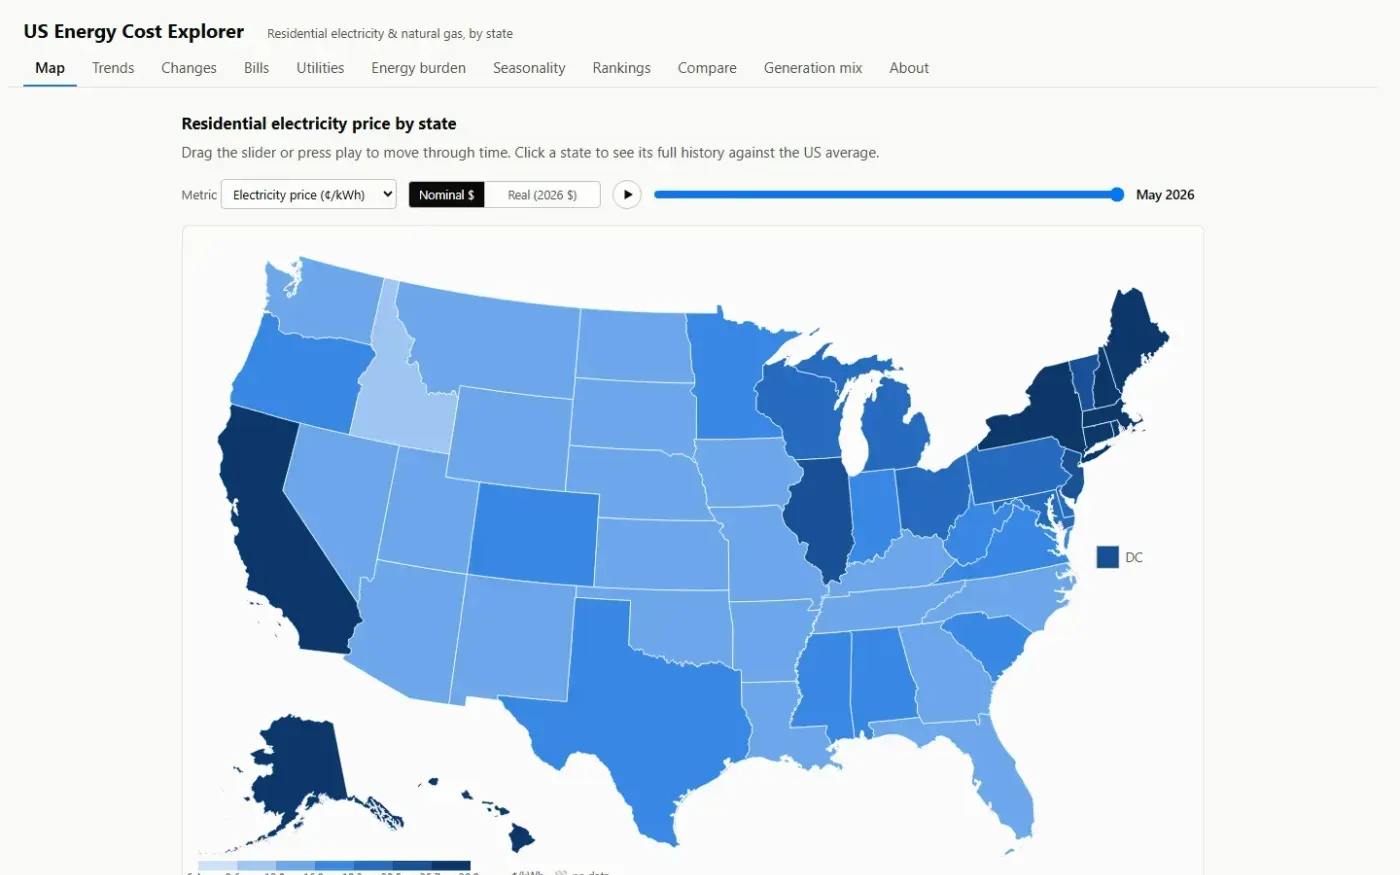Open the Trends tab

(113, 68)
